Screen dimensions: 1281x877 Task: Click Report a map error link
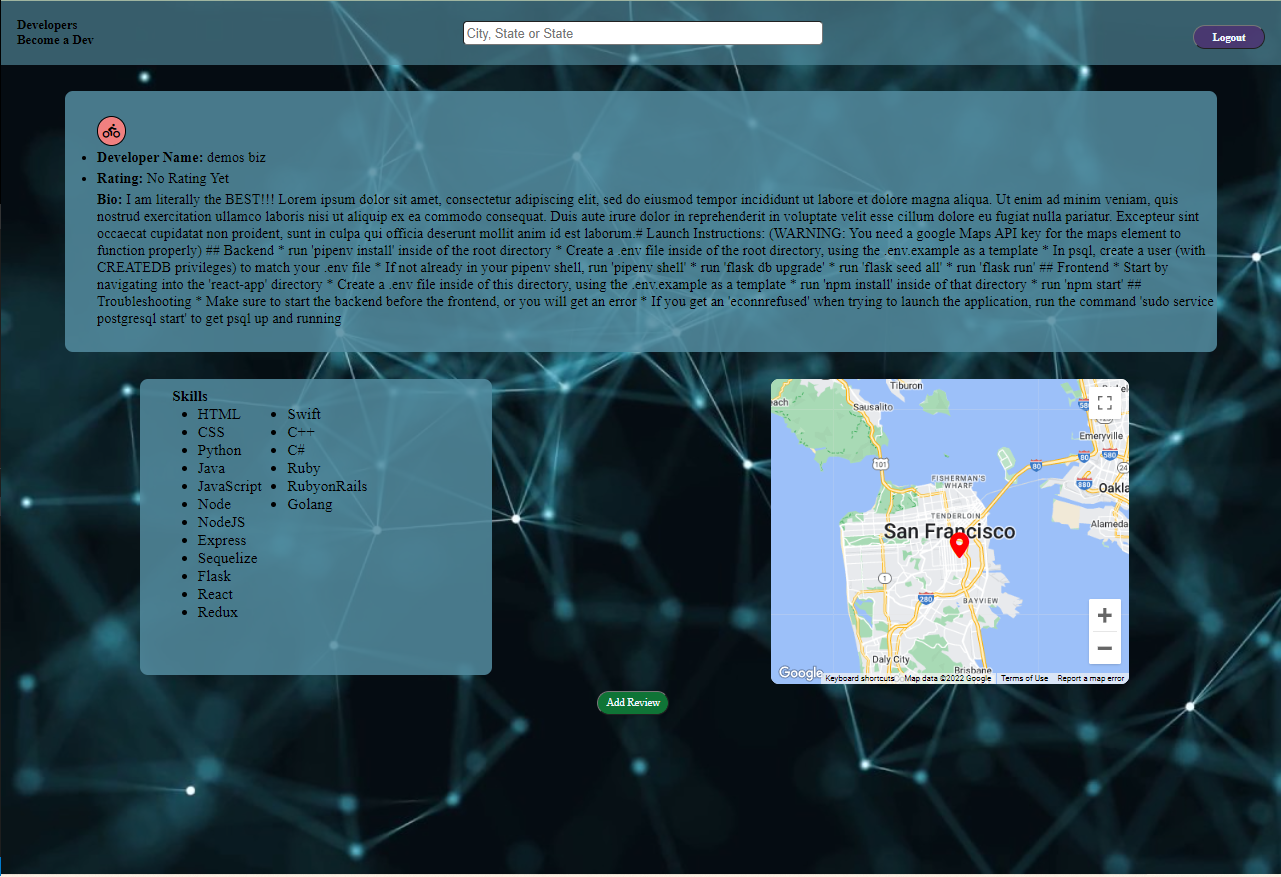1091,678
